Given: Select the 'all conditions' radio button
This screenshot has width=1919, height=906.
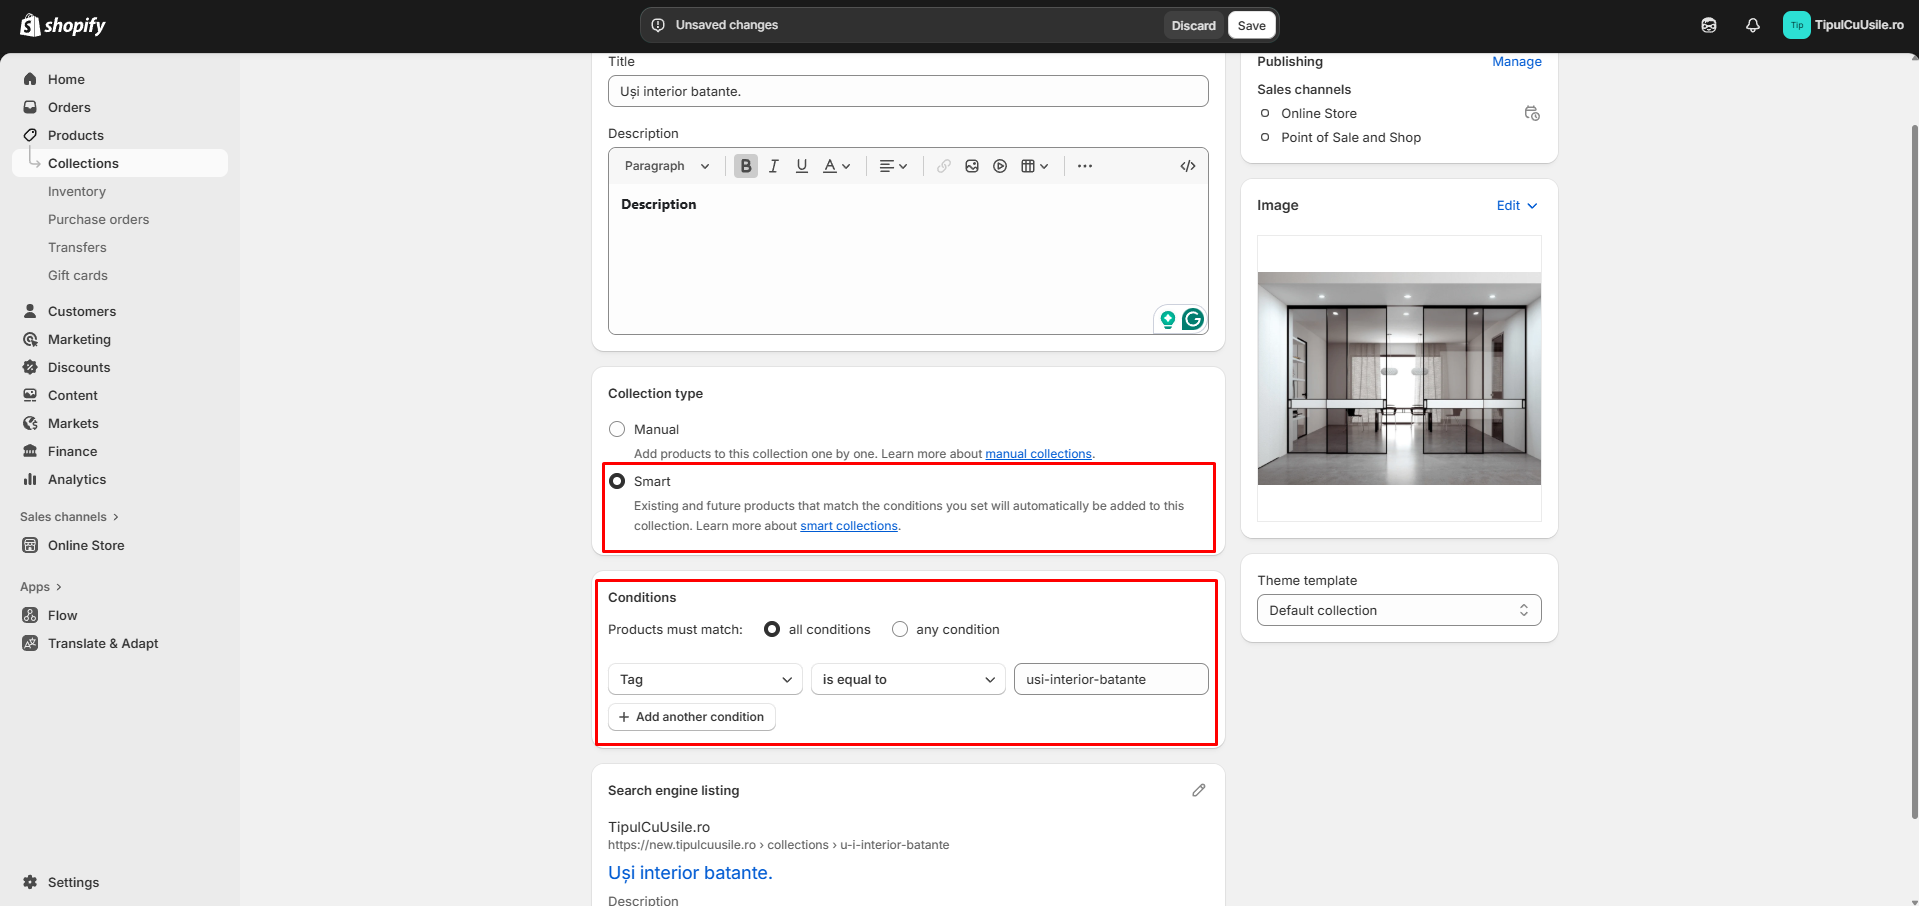Looking at the screenshot, I should click(x=772, y=629).
